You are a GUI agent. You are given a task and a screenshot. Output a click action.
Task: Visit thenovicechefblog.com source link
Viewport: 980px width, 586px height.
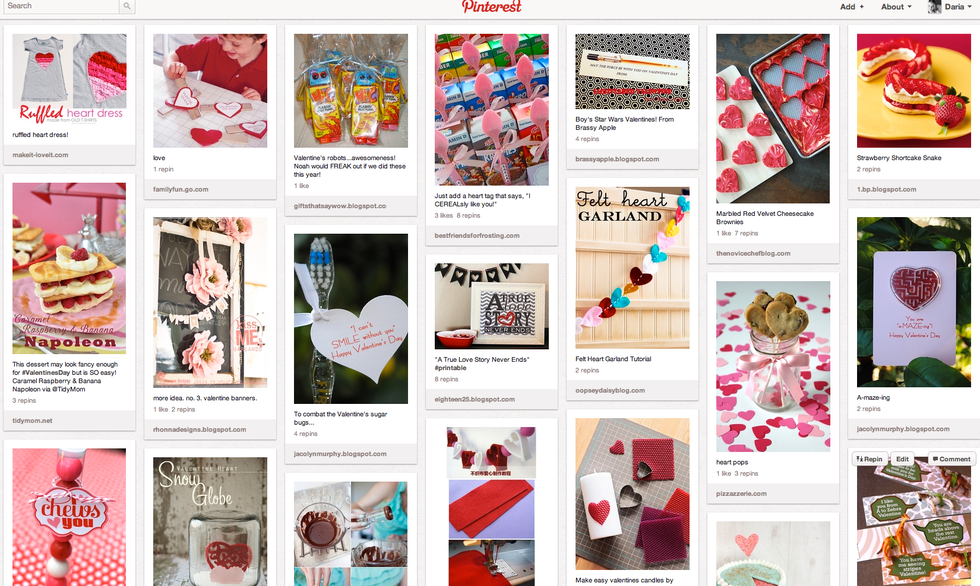click(x=753, y=254)
